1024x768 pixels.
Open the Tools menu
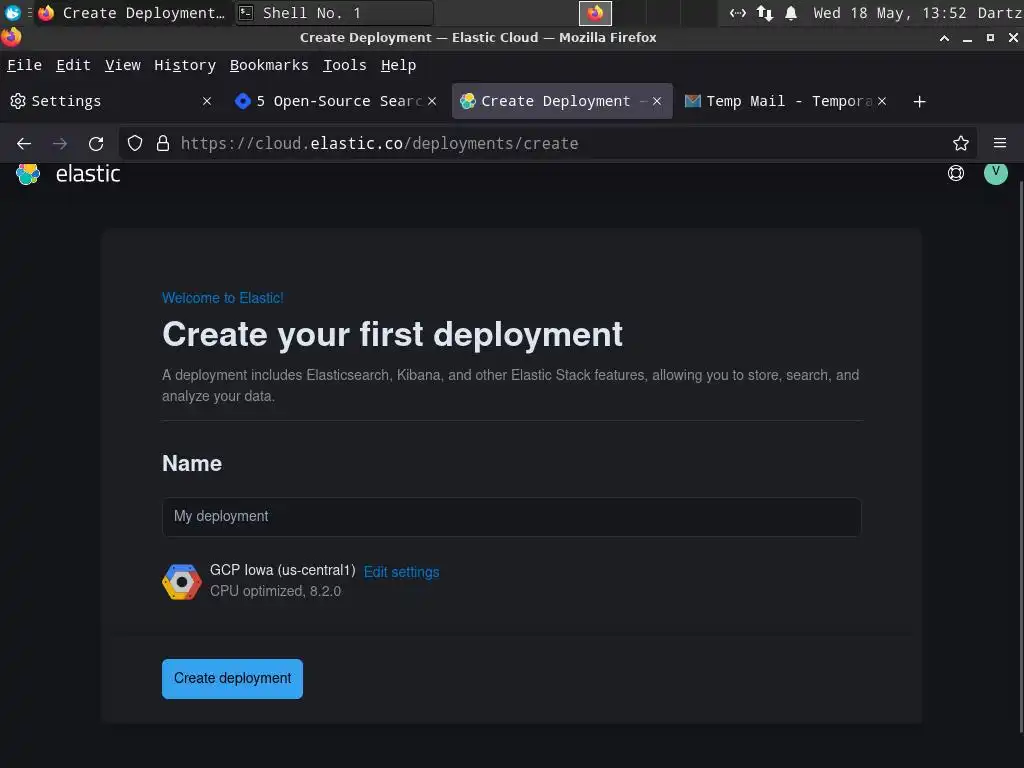(x=345, y=65)
